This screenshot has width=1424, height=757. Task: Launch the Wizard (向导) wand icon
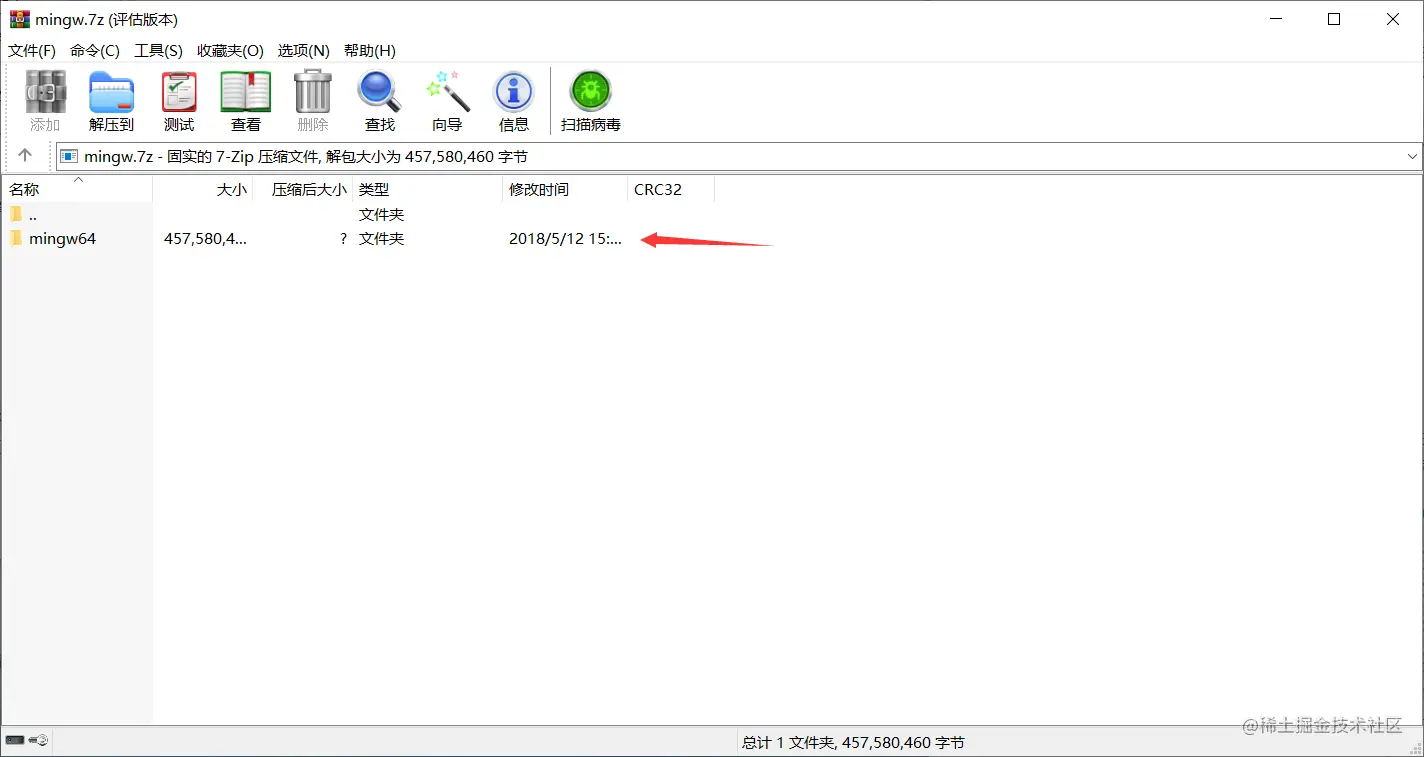coord(447,100)
